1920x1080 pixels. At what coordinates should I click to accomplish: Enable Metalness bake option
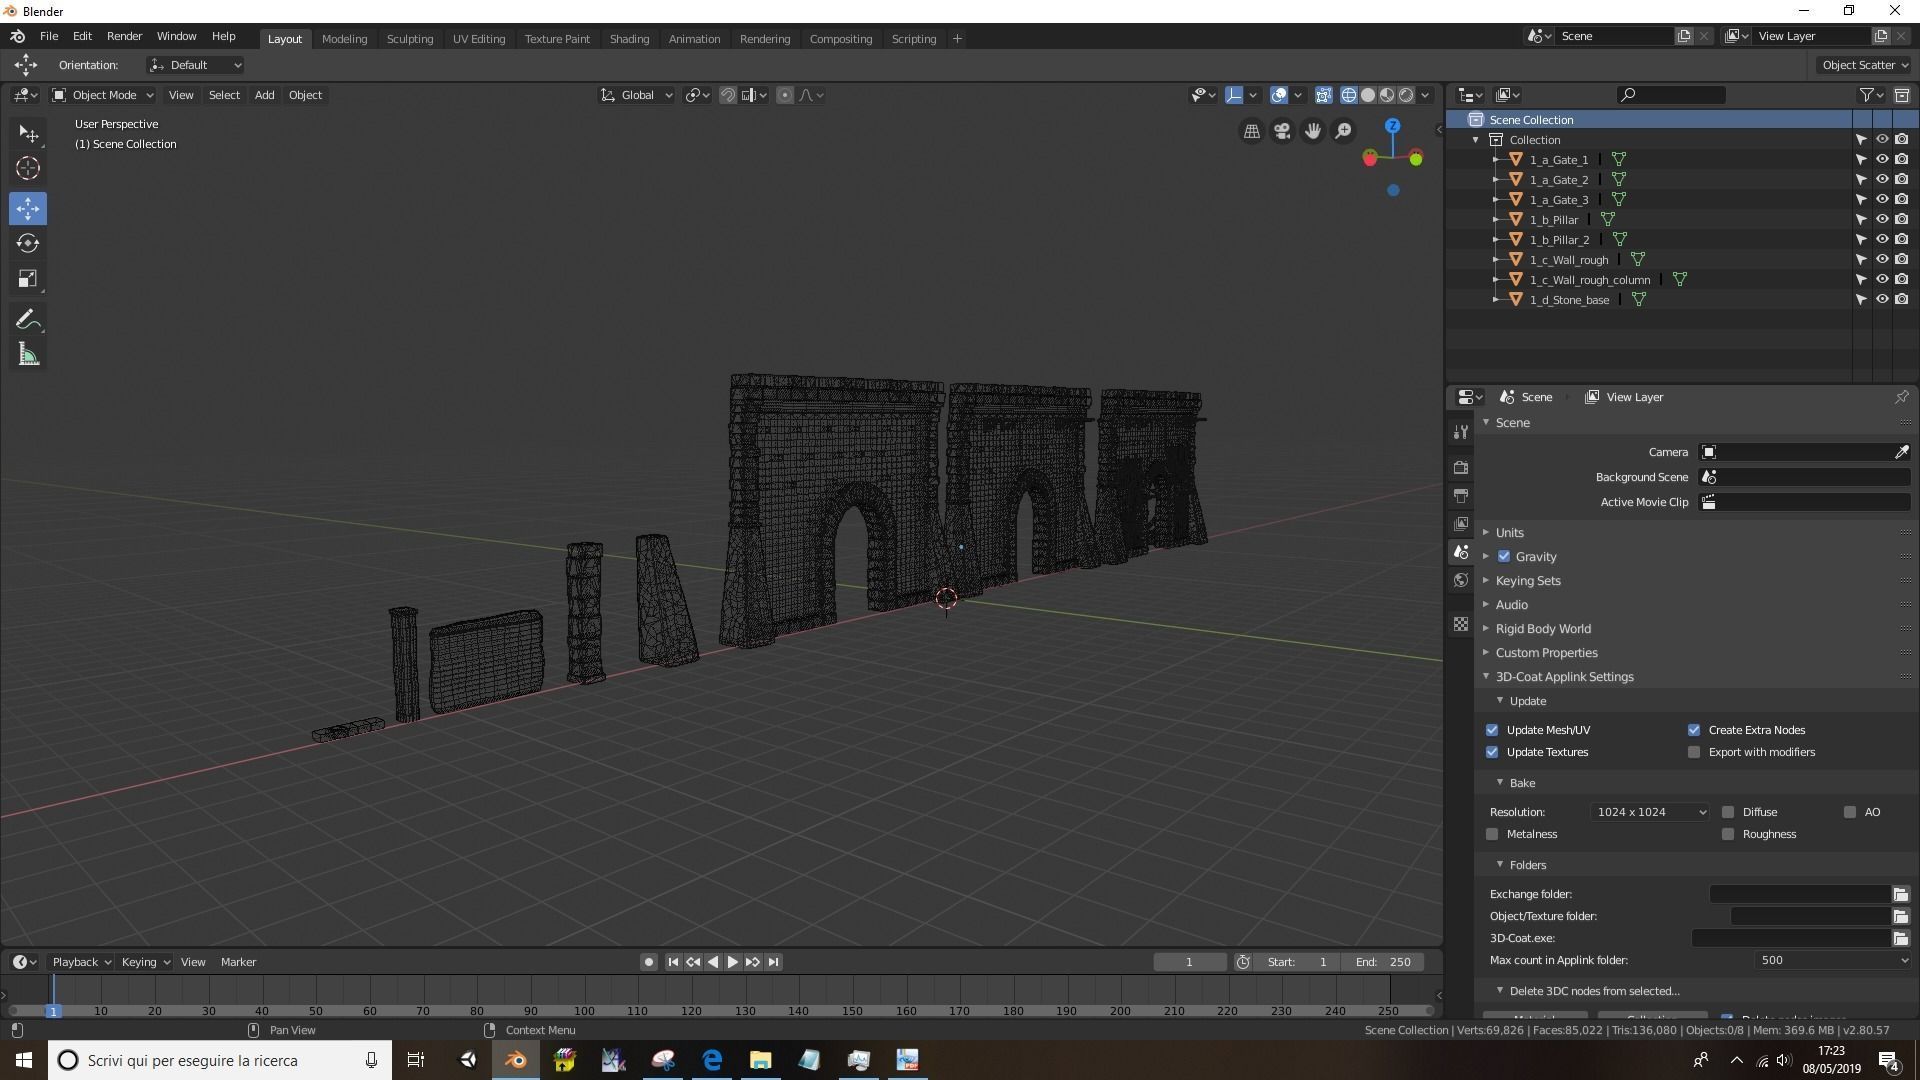coord(1492,834)
